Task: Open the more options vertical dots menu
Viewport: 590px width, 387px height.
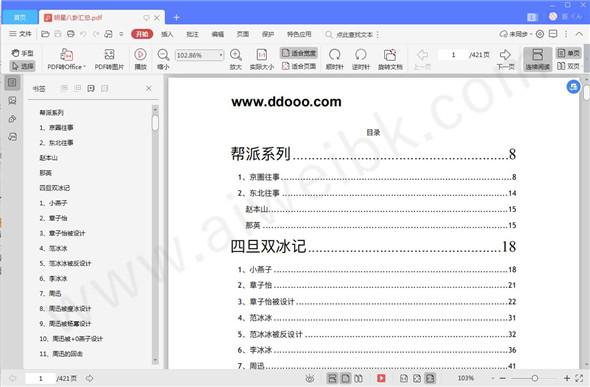Action: click(566, 34)
